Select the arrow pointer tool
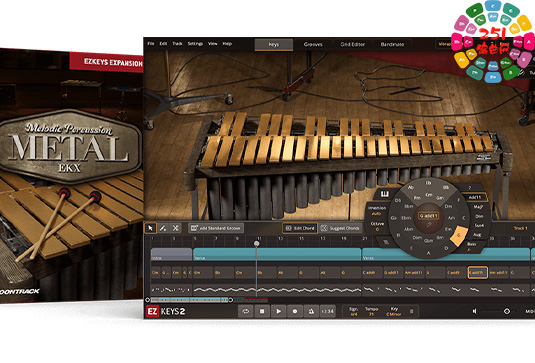535x363 pixels. click(x=150, y=228)
